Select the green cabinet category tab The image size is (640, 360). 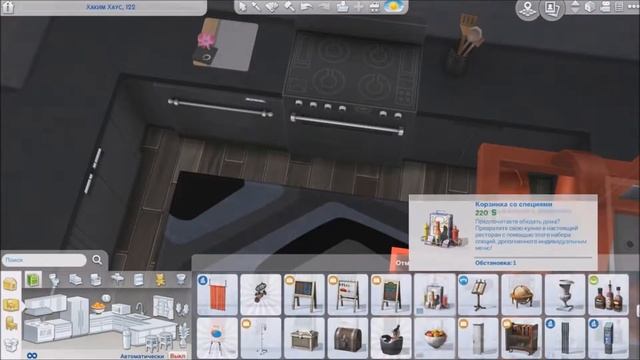point(33,280)
